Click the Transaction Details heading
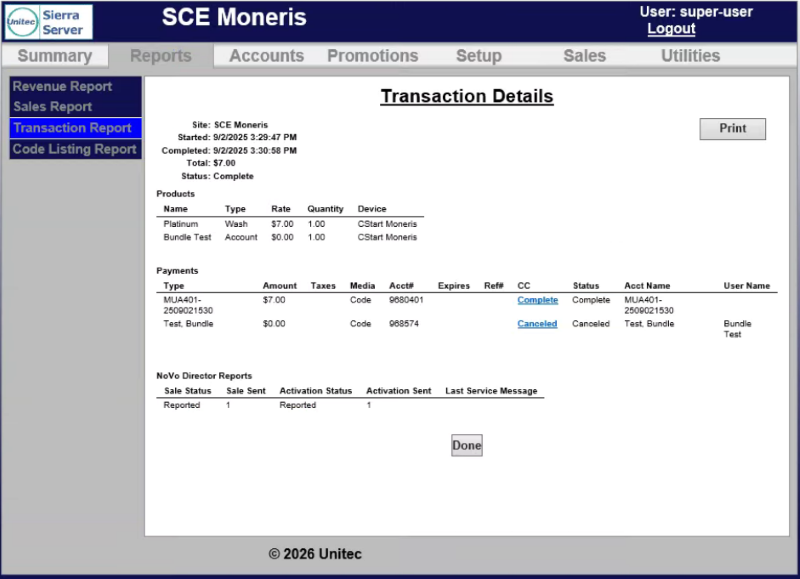 (x=467, y=96)
